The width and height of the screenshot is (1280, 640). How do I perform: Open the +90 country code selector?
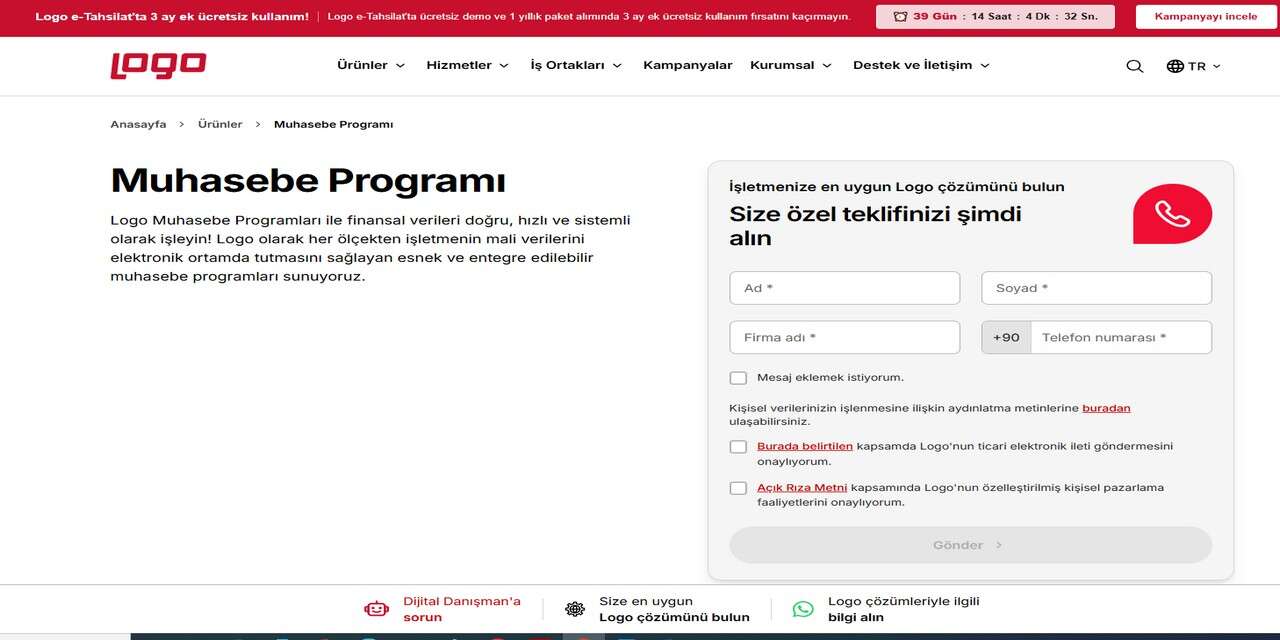point(1006,337)
